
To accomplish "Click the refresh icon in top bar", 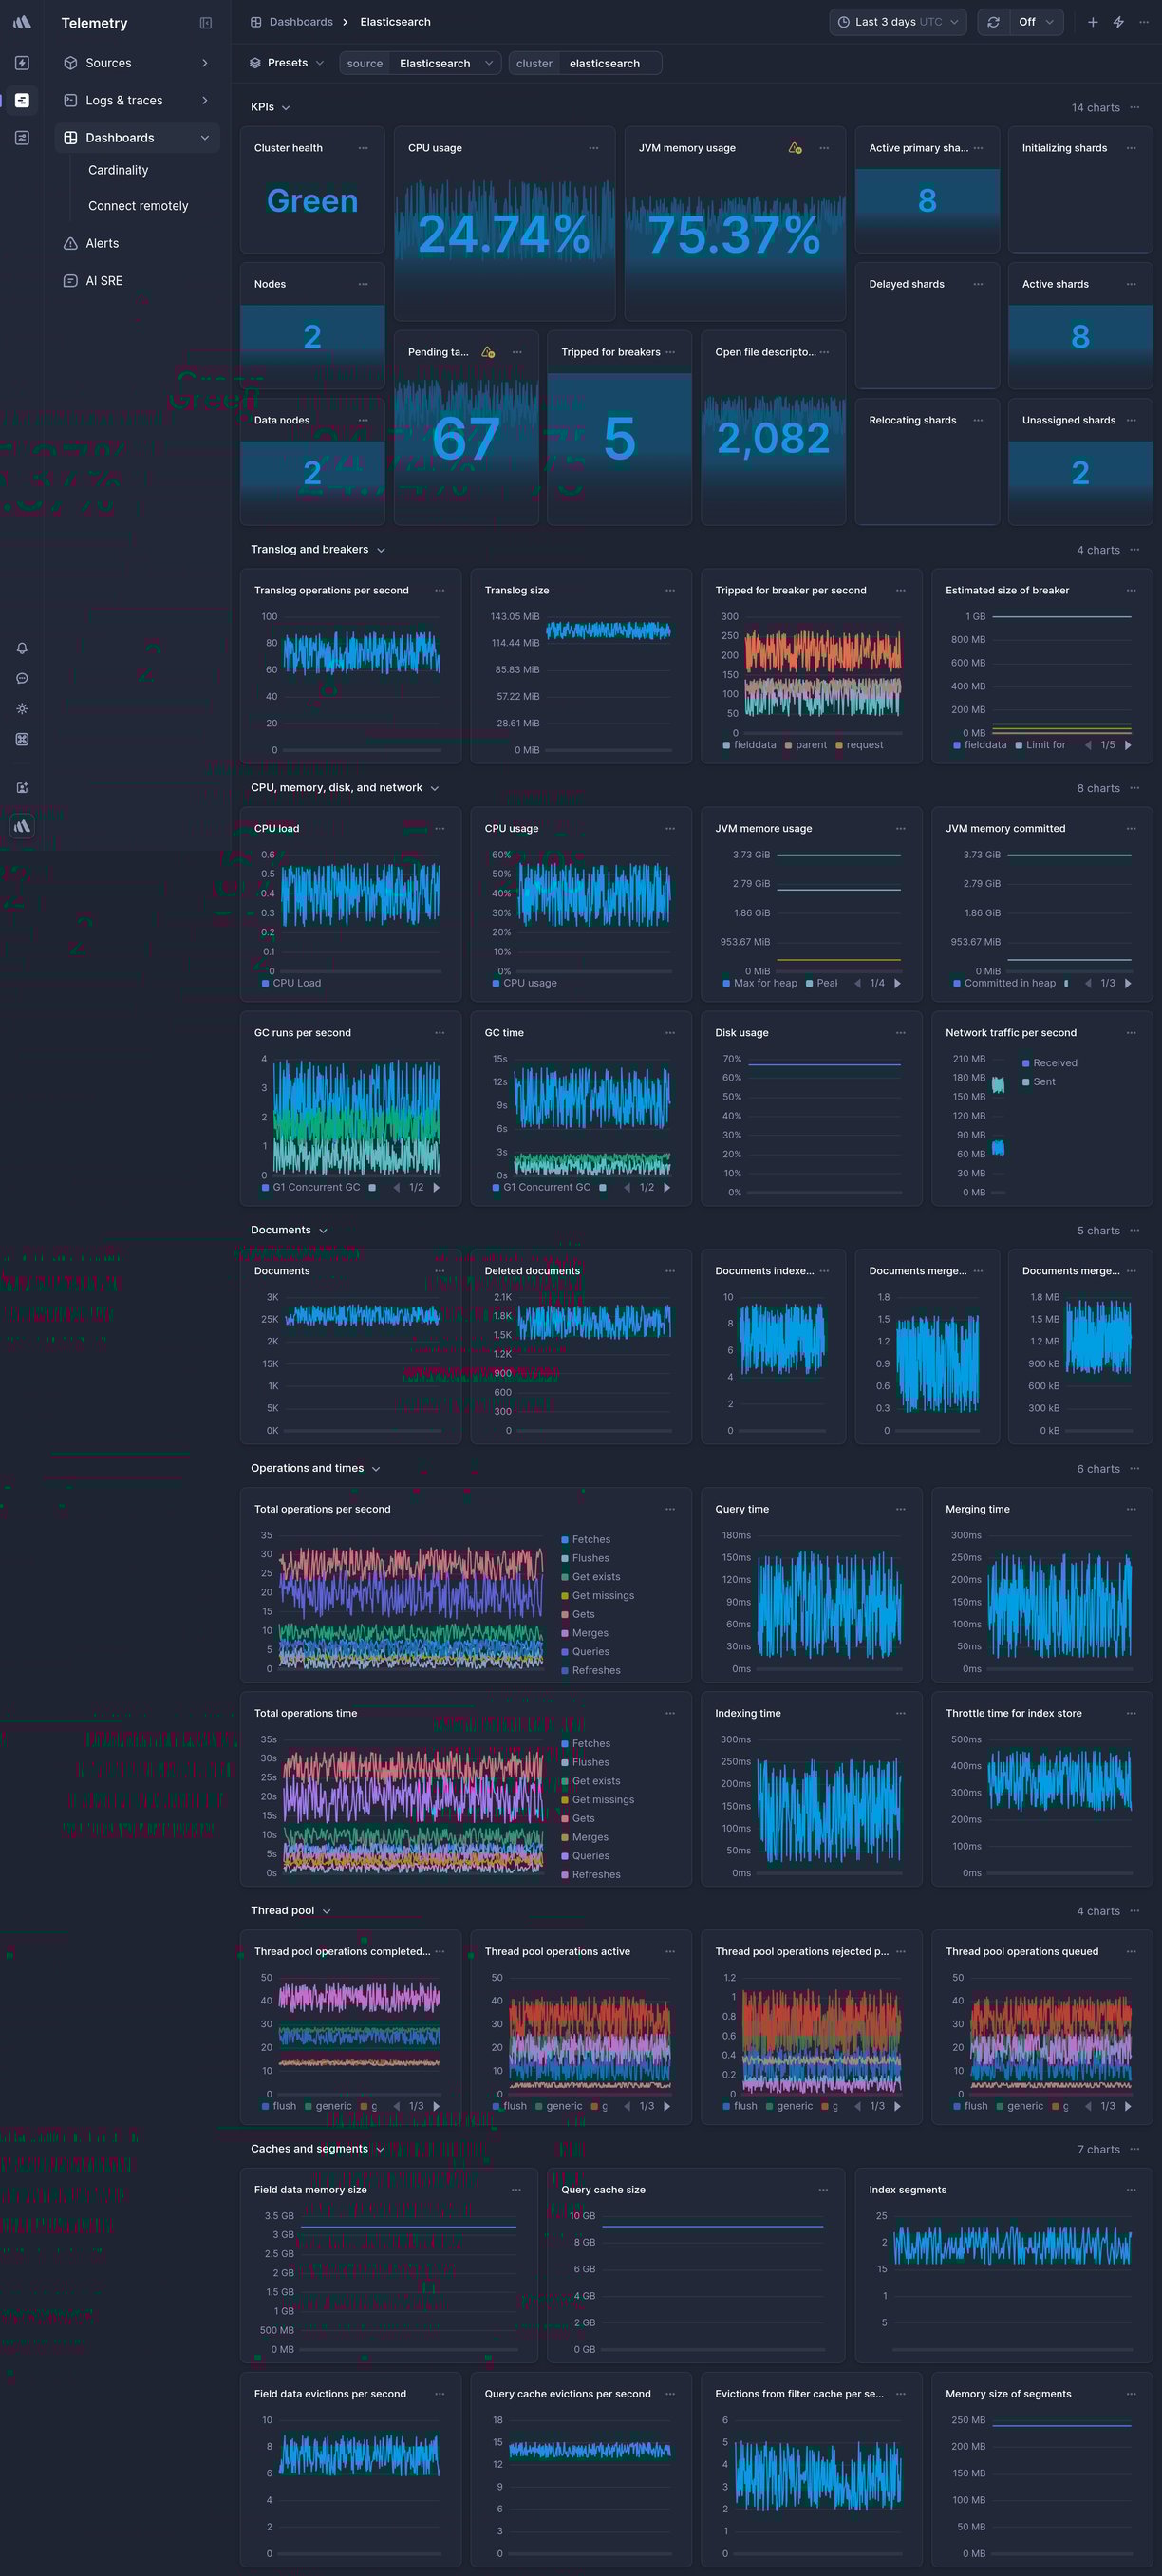I will click(x=993, y=22).
